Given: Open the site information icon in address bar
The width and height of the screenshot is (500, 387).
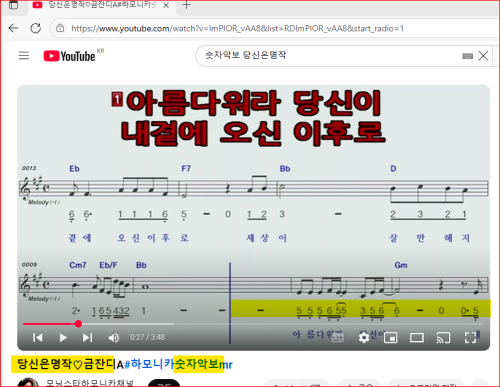Looking at the screenshot, I should click(60, 28).
